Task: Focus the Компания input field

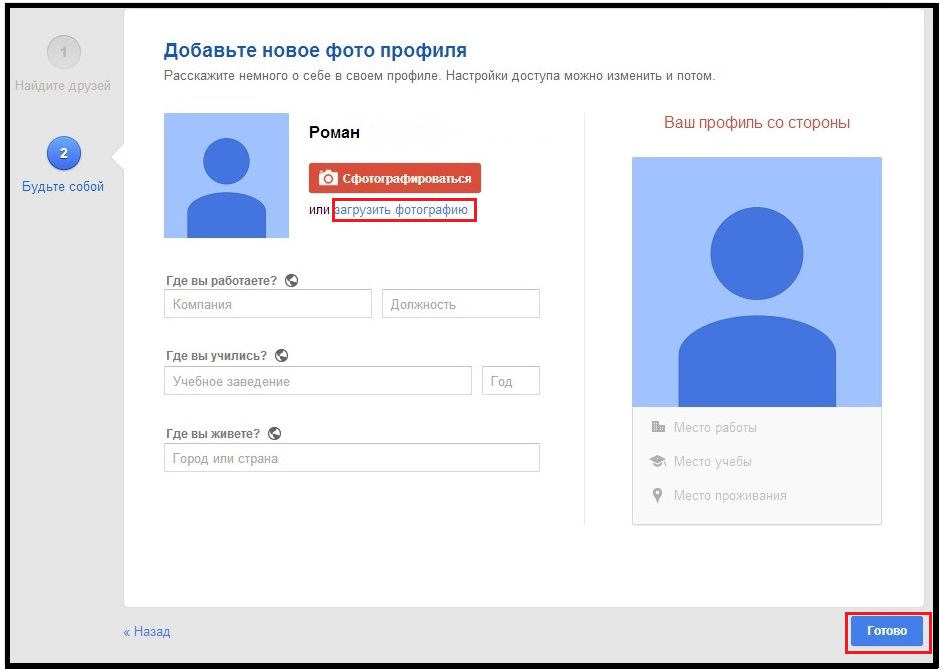Action: point(268,303)
